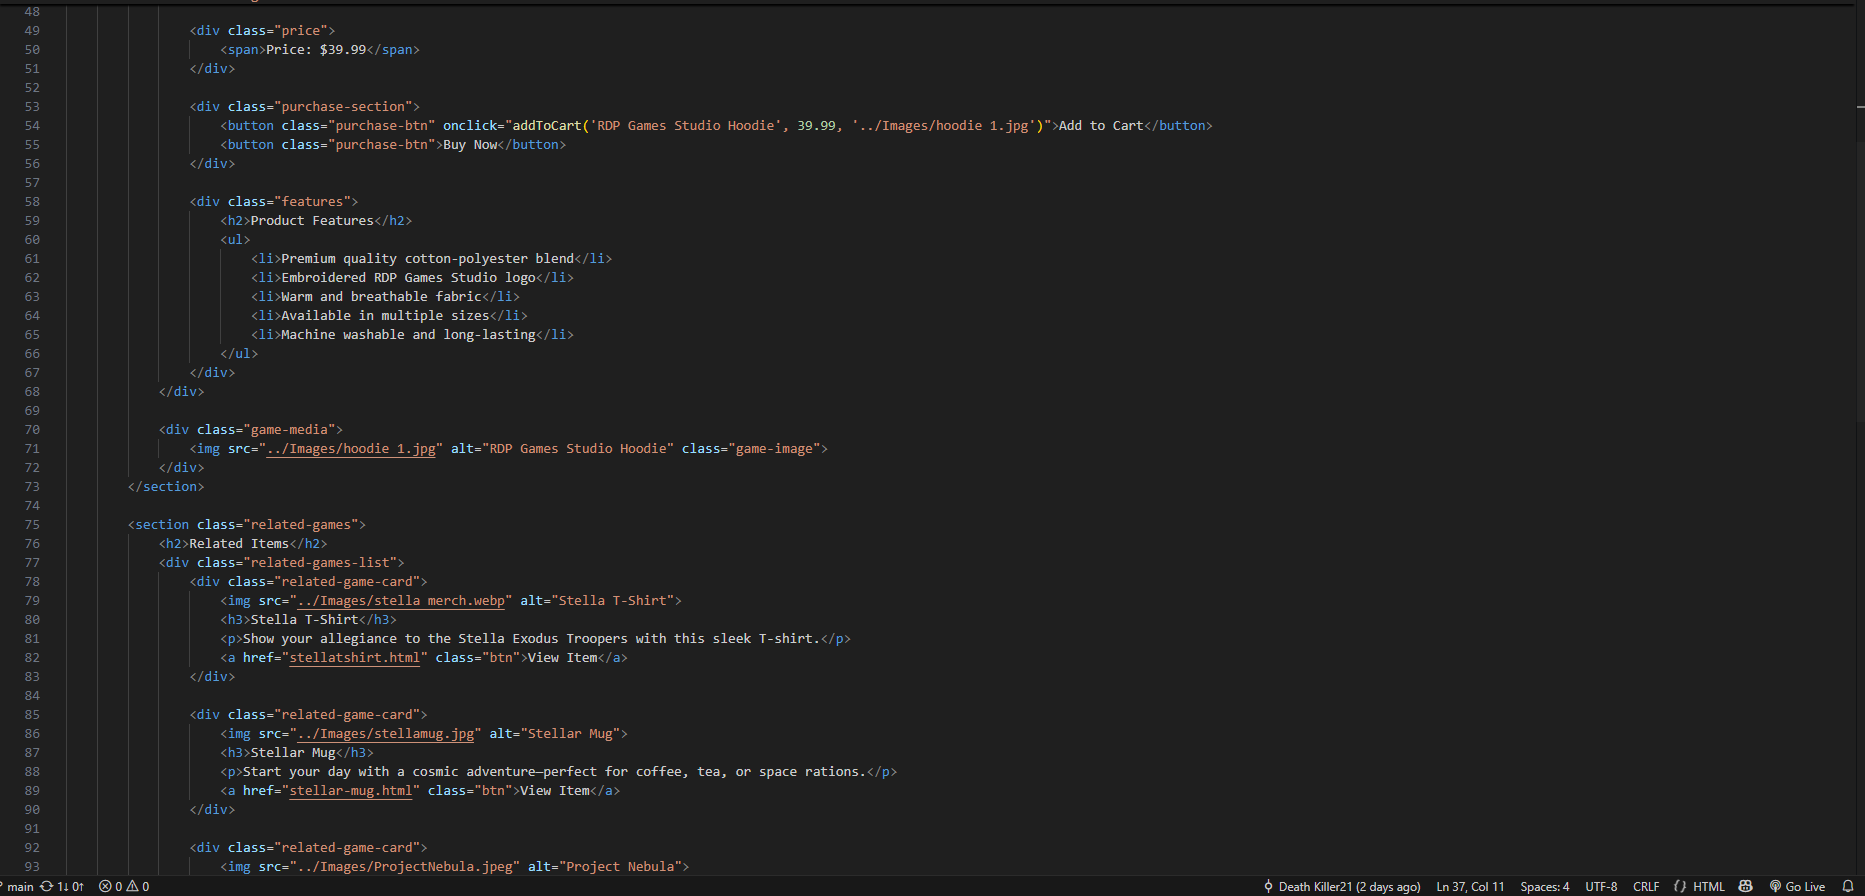Click the 'Ln 37, Col 11' cursor position
1865x896 pixels.
(x=1470, y=887)
